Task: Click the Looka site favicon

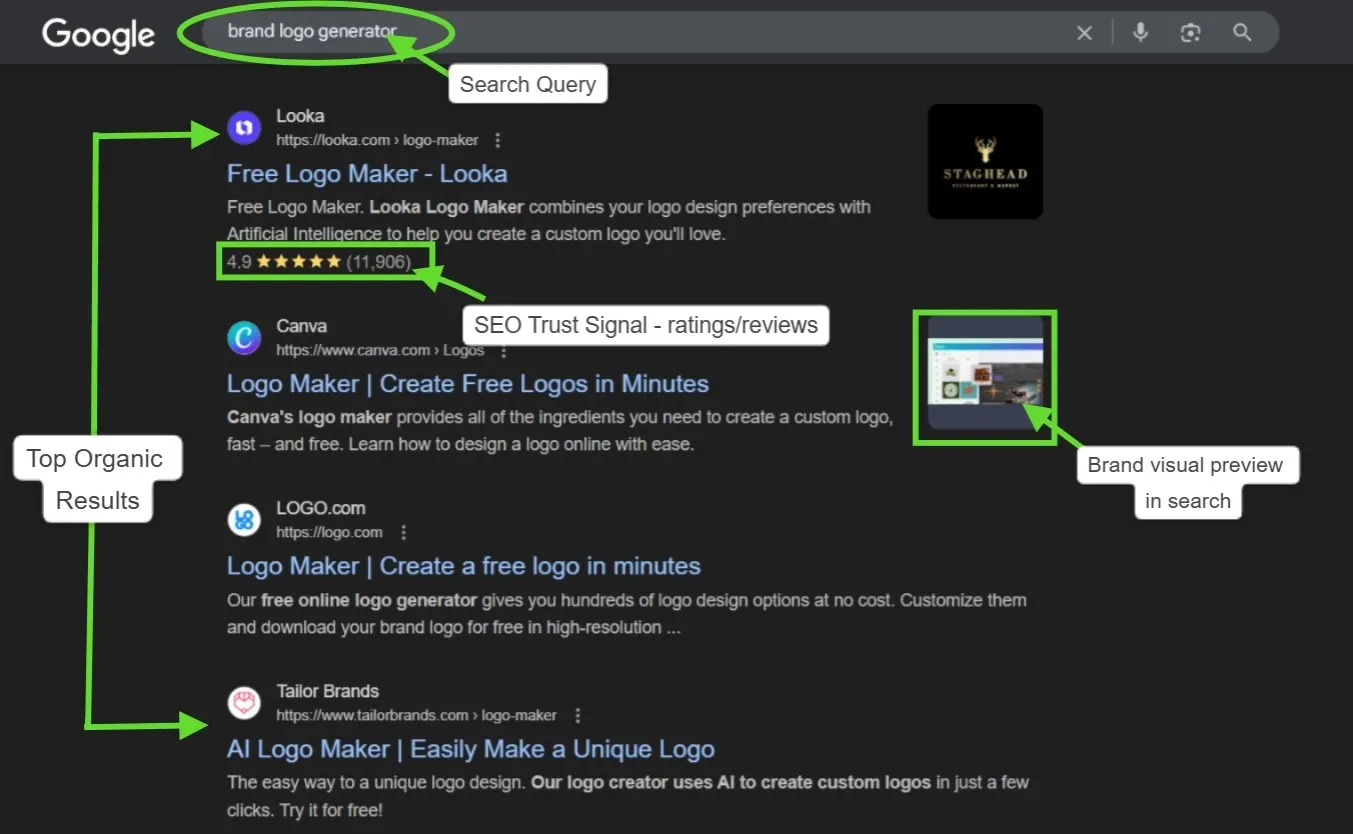Action: click(244, 128)
